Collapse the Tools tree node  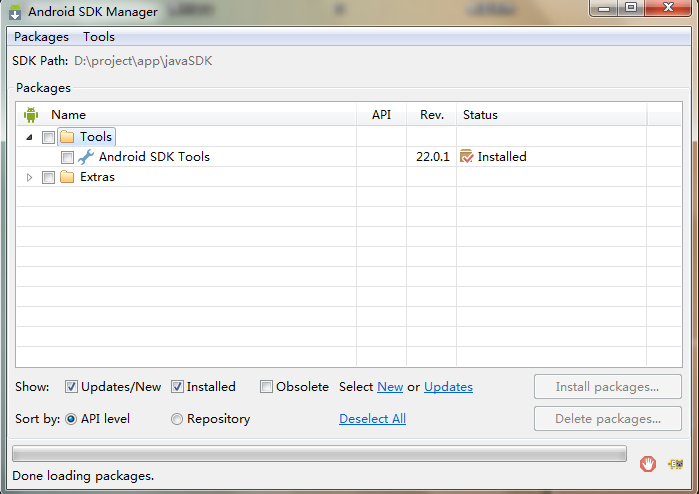pyautogui.click(x=29, y=137)
